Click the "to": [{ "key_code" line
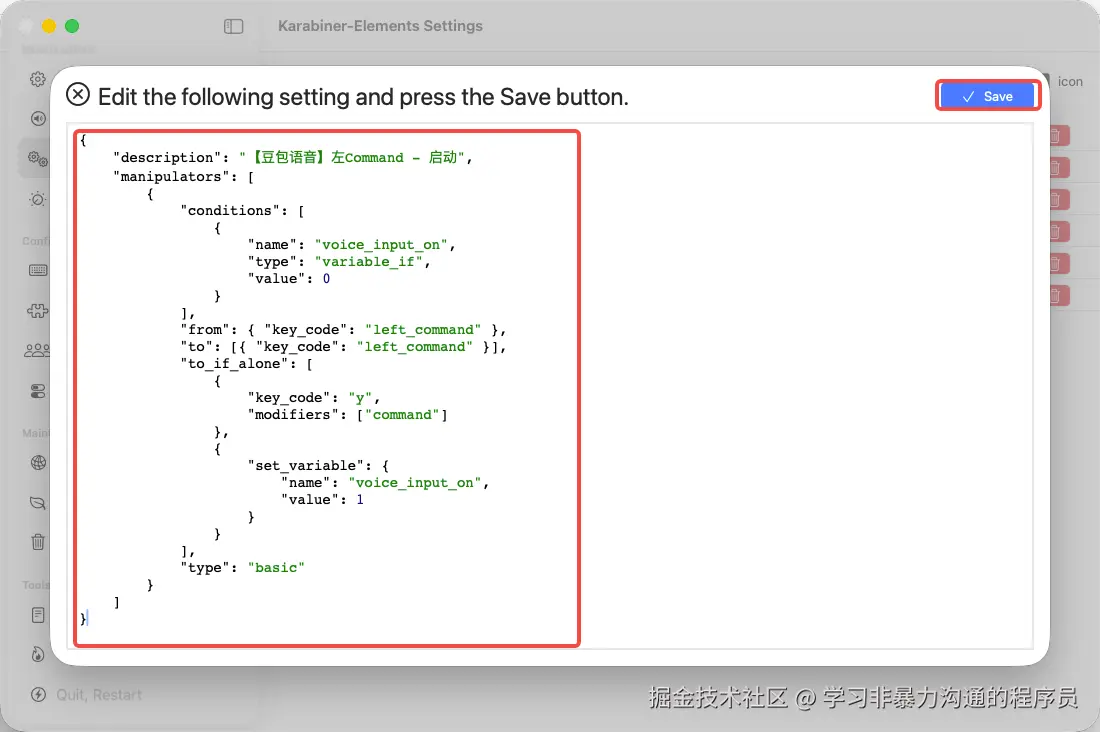 point(342,347)
